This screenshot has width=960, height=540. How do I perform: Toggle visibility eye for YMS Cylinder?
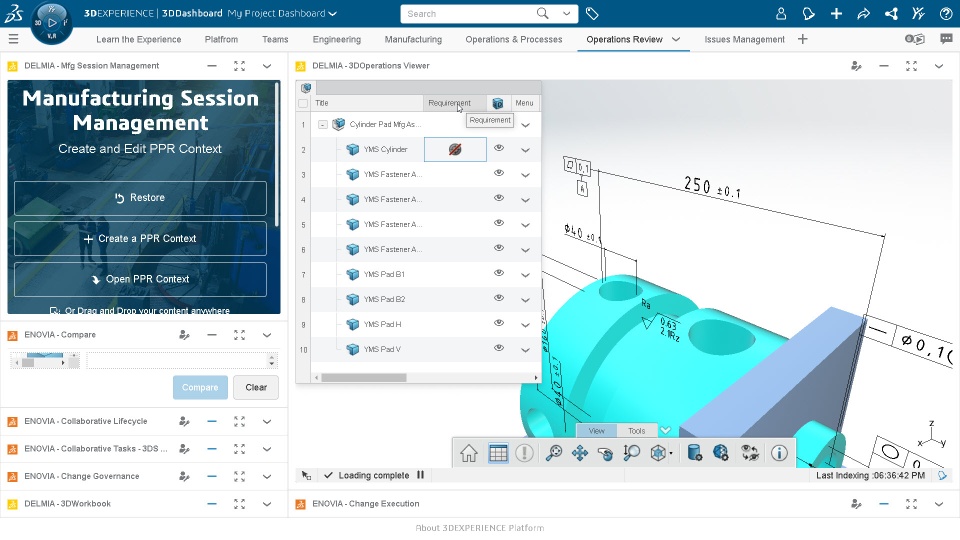(x=499, y=148)
